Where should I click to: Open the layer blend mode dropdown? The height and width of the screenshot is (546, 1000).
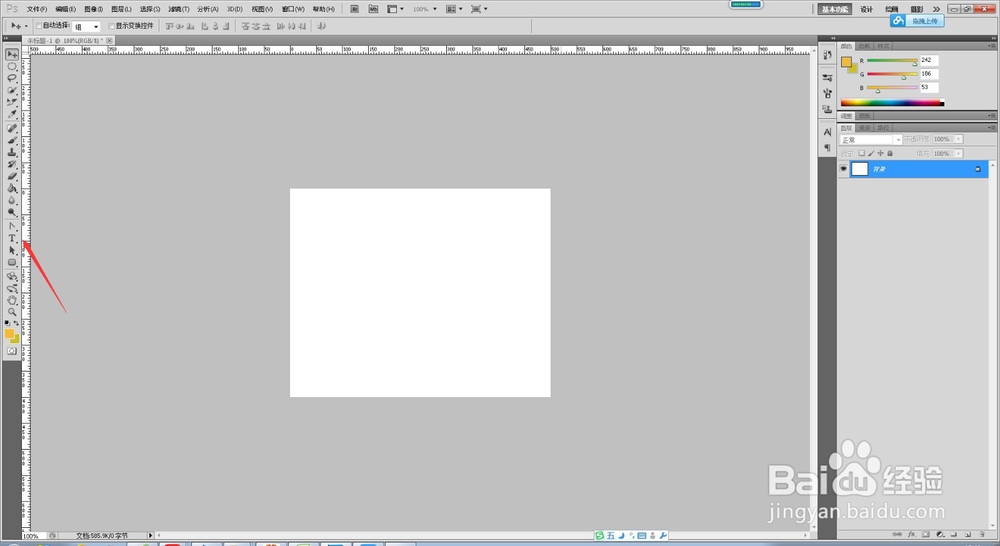871,140
